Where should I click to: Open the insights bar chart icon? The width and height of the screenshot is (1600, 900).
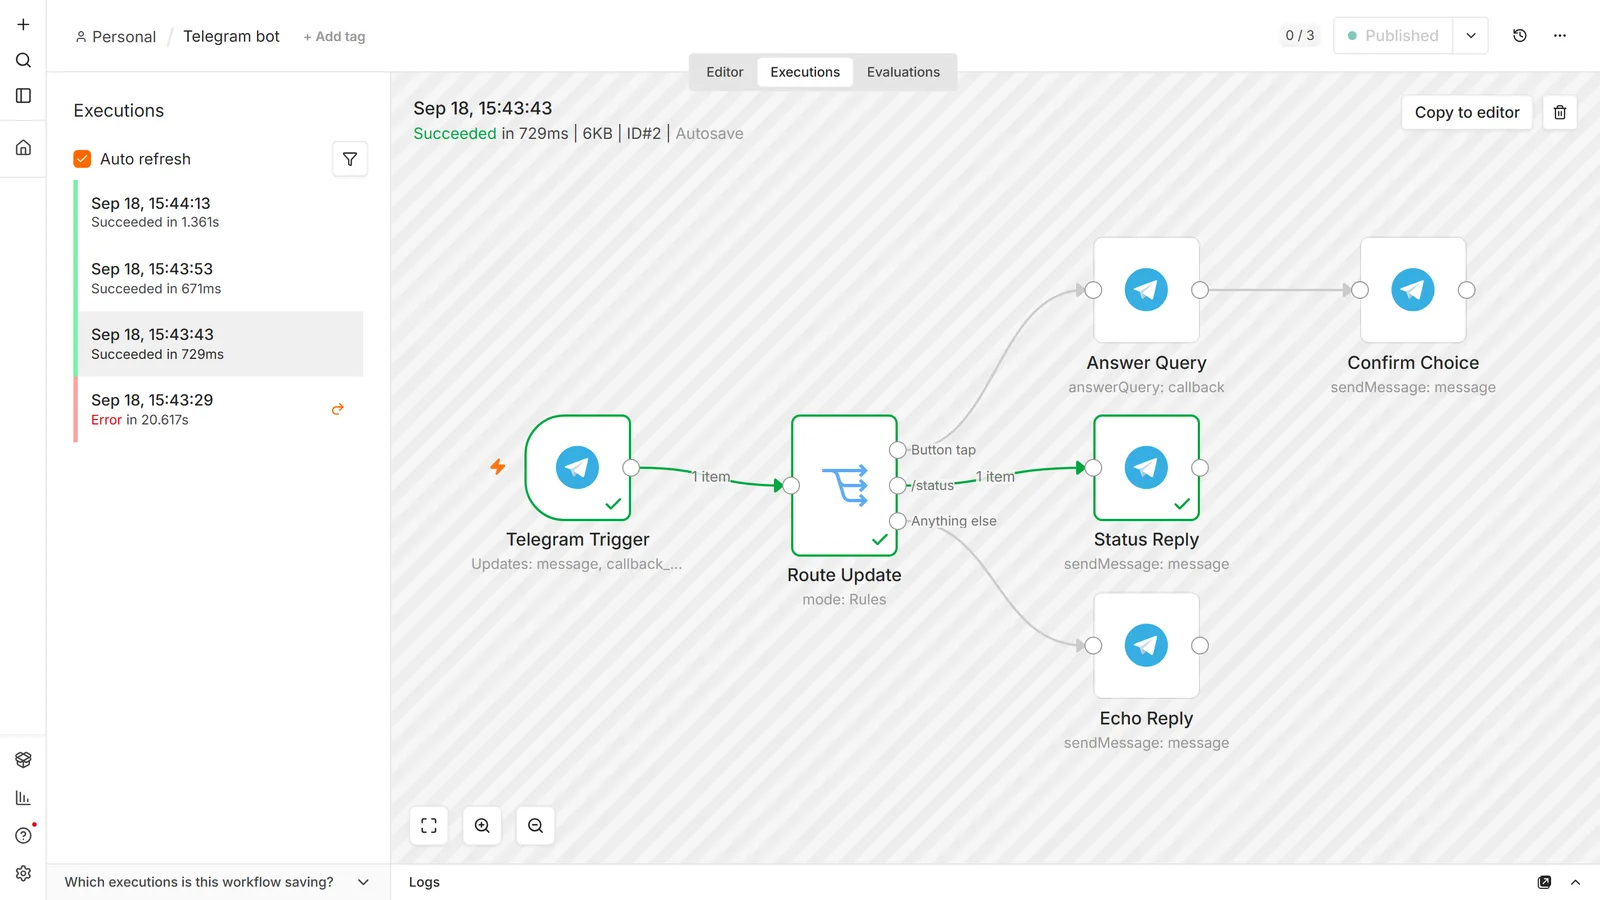click(x=23, y=798)
